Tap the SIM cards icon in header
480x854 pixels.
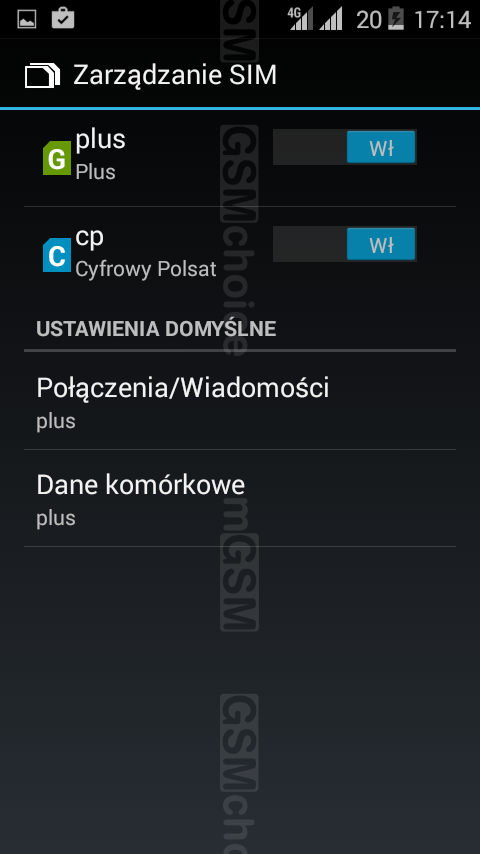(x=42, y=75)
